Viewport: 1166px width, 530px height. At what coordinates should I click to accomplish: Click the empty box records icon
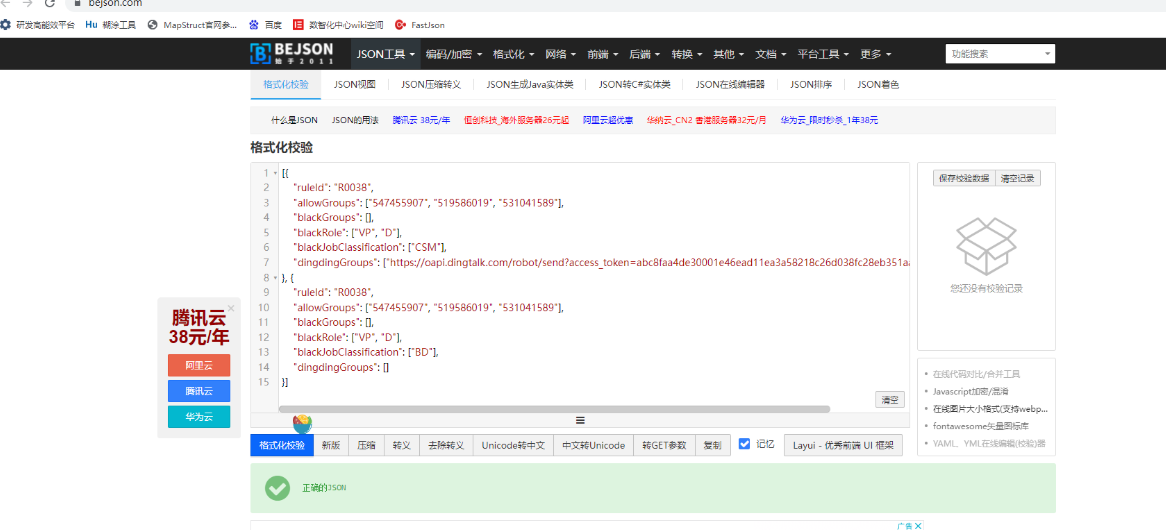click(986, 246)
